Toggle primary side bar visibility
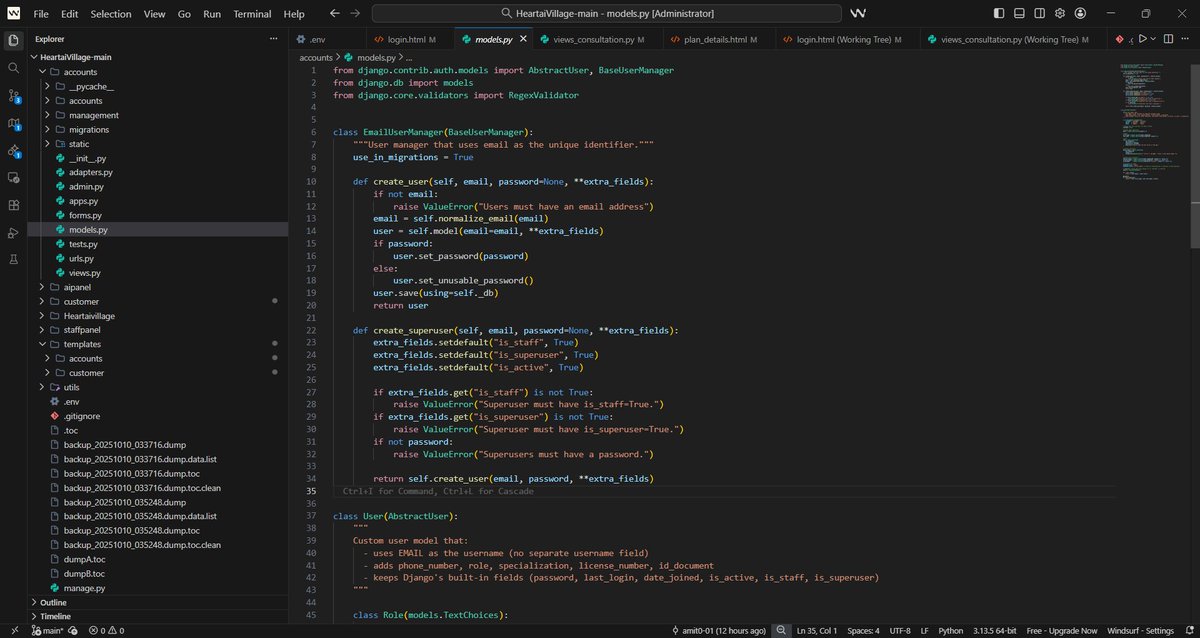Image resolution: width=1200 pixels, height=638 pixels. point(1000,14)
